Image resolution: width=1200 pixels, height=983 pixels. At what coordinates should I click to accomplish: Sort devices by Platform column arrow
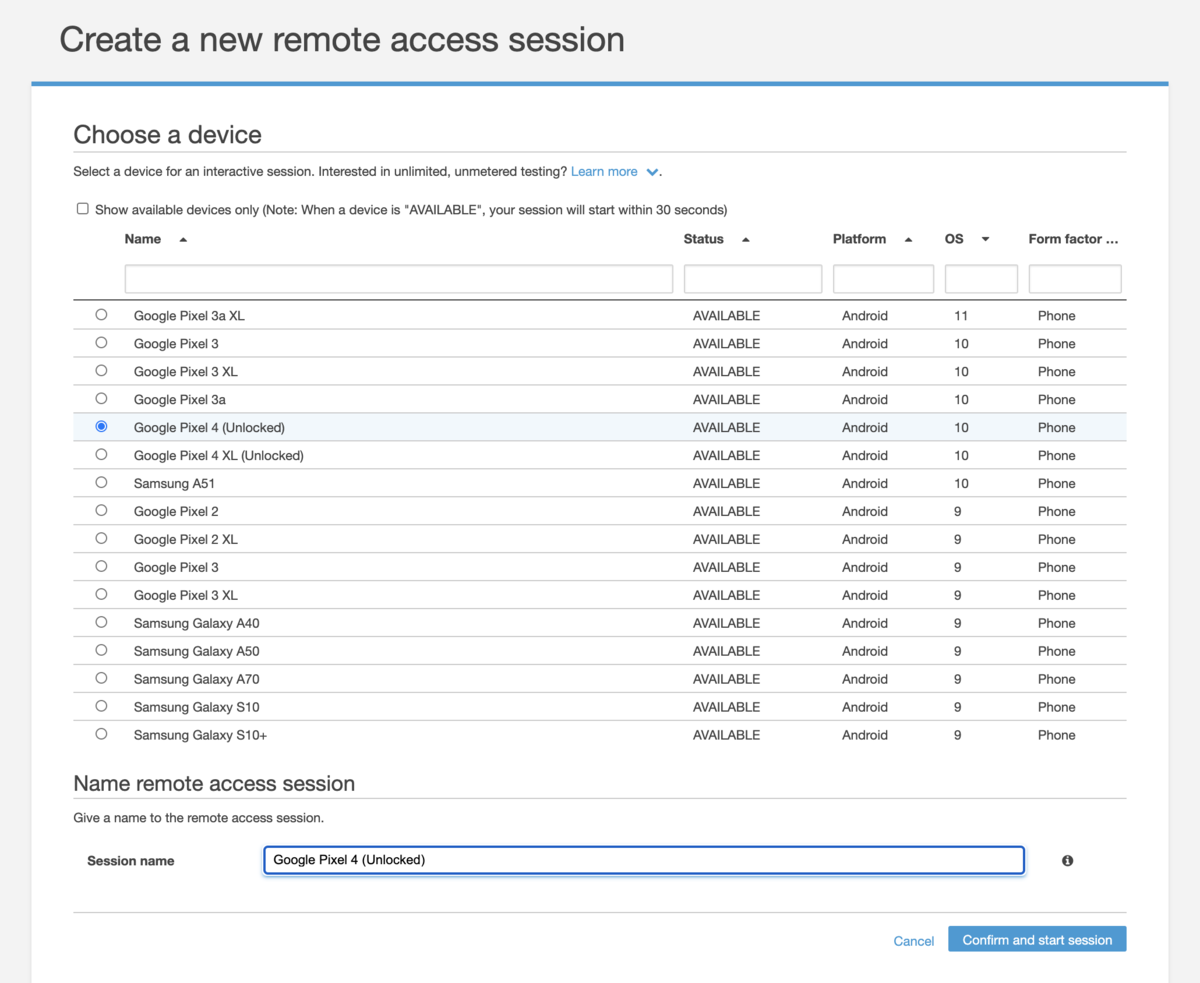click(908, 240)
